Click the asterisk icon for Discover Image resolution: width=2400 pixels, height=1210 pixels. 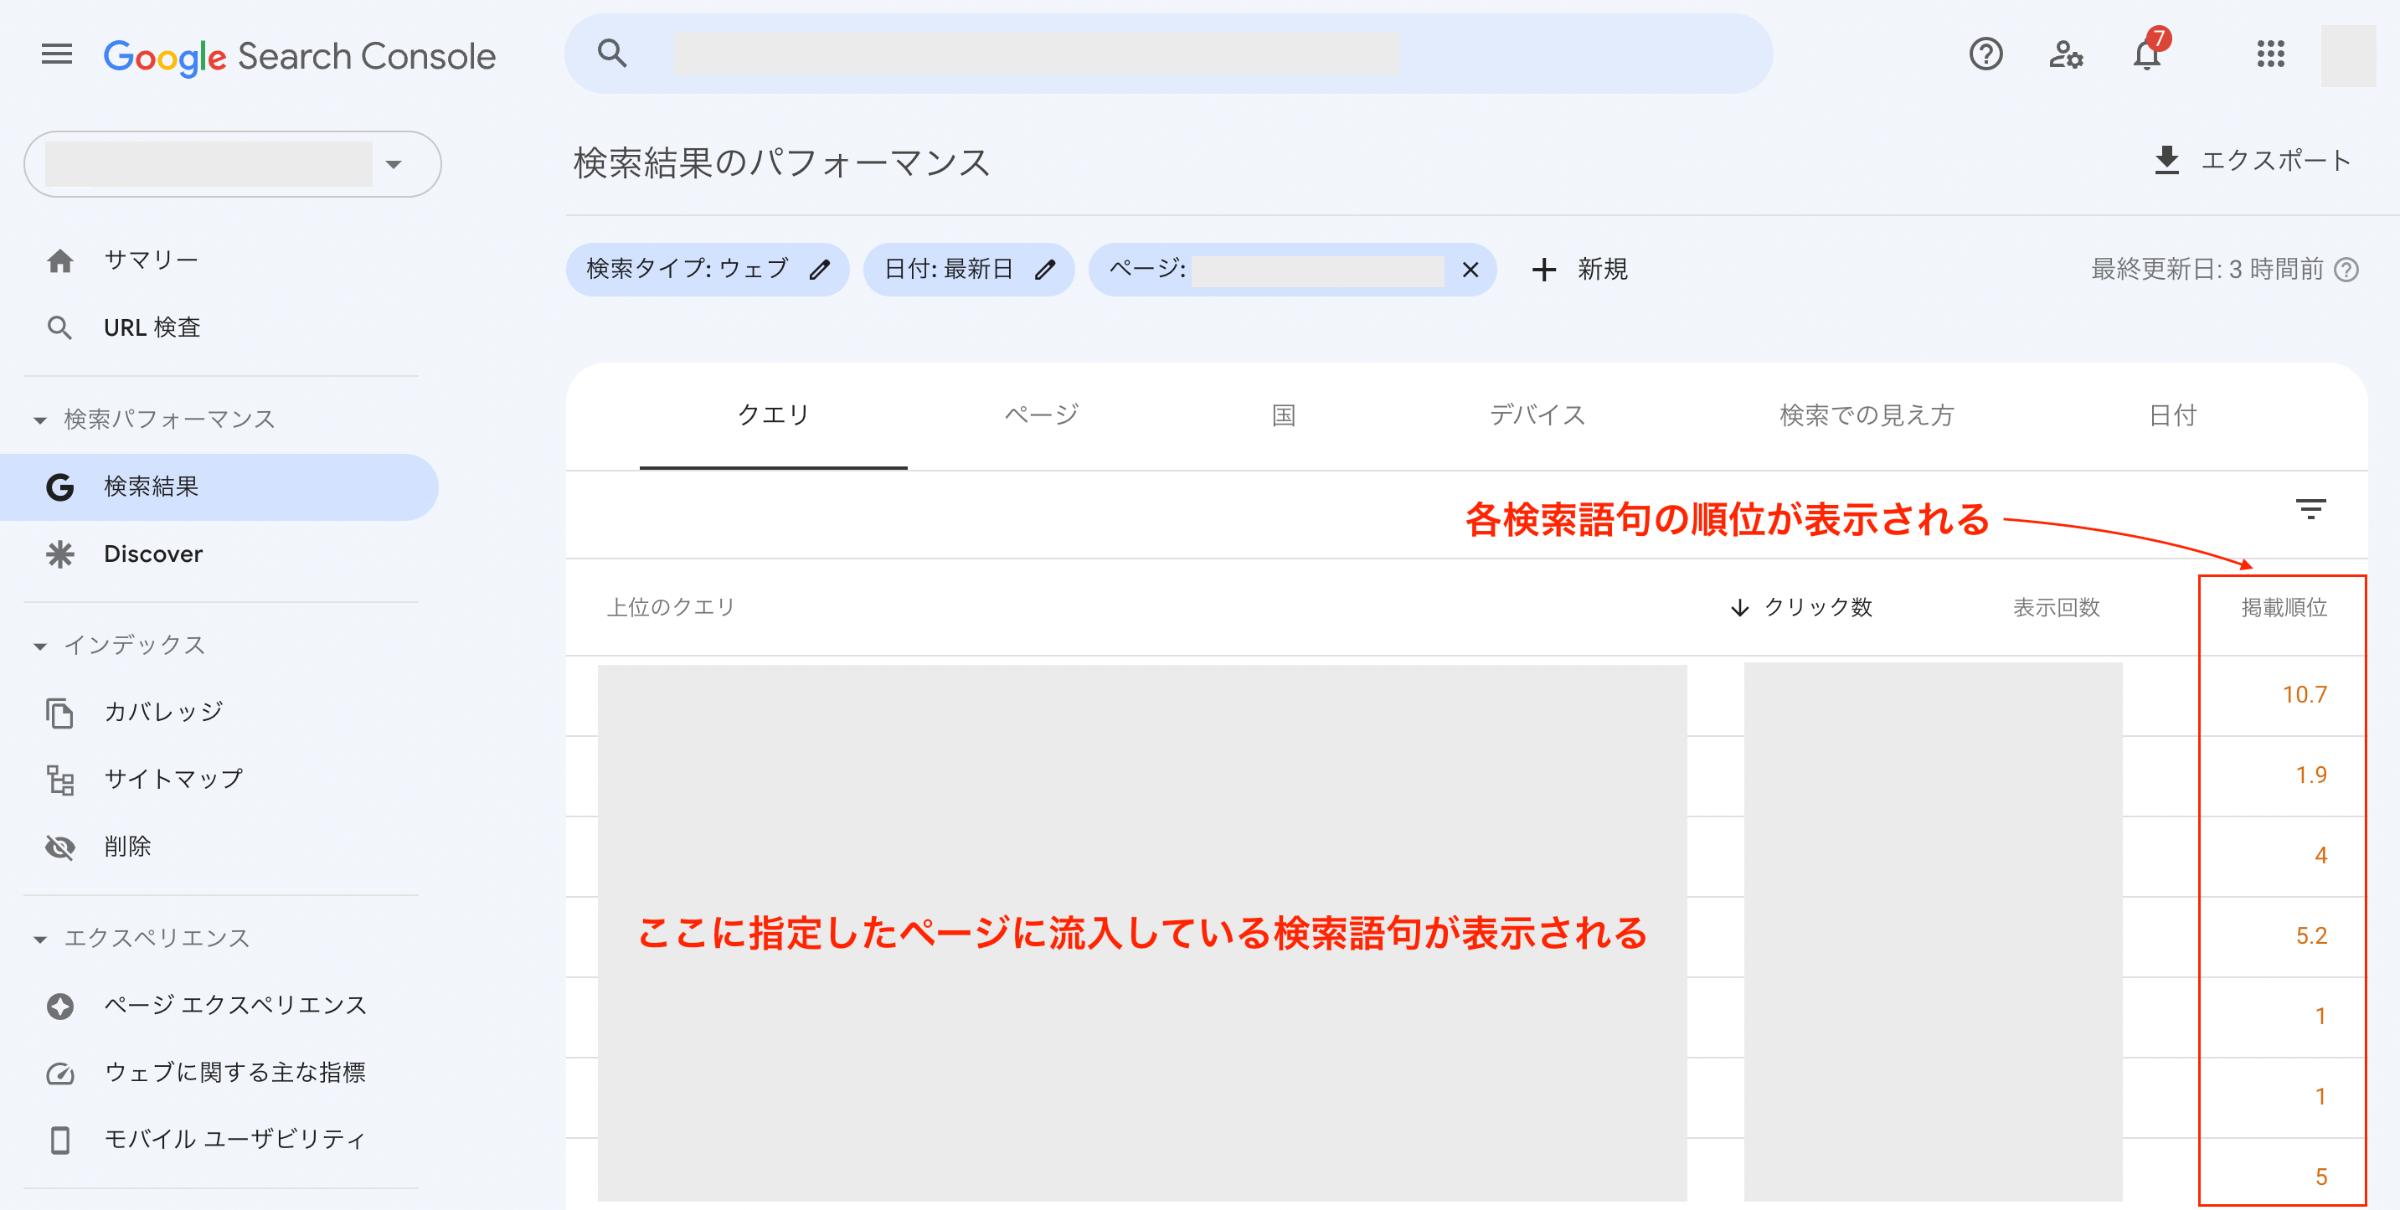[60, 554]
